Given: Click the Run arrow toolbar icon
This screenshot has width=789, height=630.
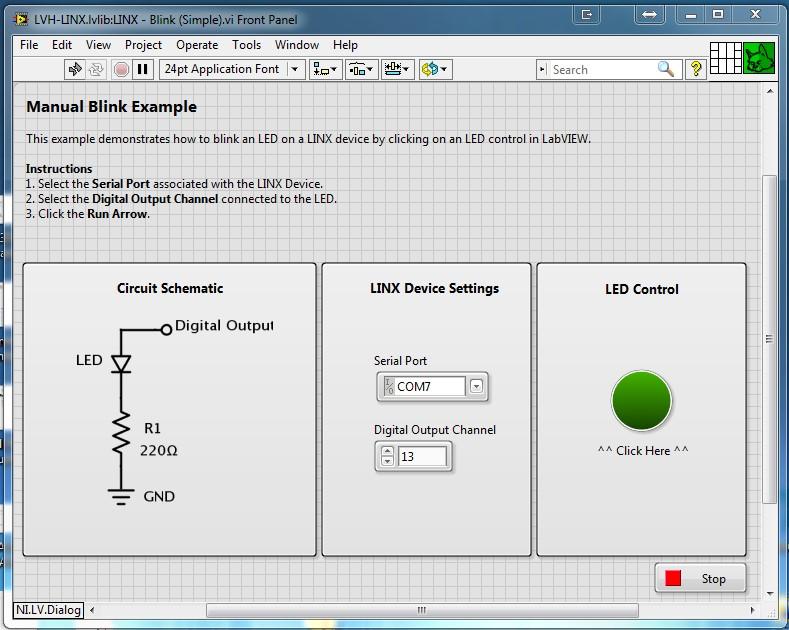Looking at the screenshot, I should 75,69.
